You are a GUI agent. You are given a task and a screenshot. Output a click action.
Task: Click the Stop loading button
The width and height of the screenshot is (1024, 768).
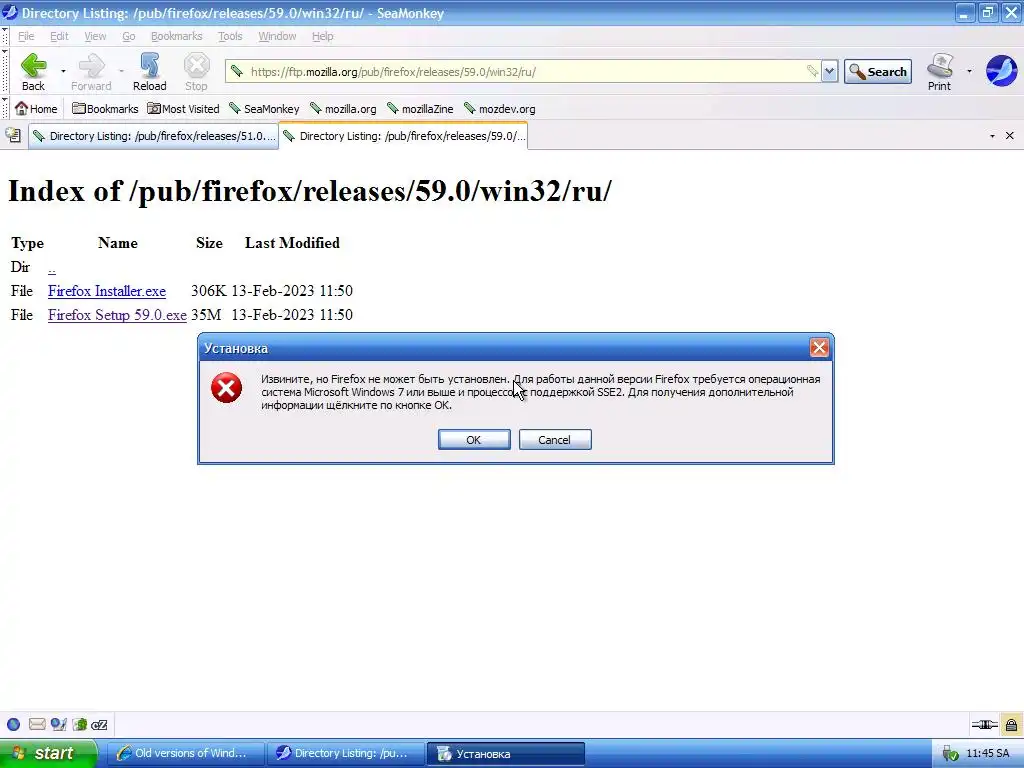tap(196, 71)
